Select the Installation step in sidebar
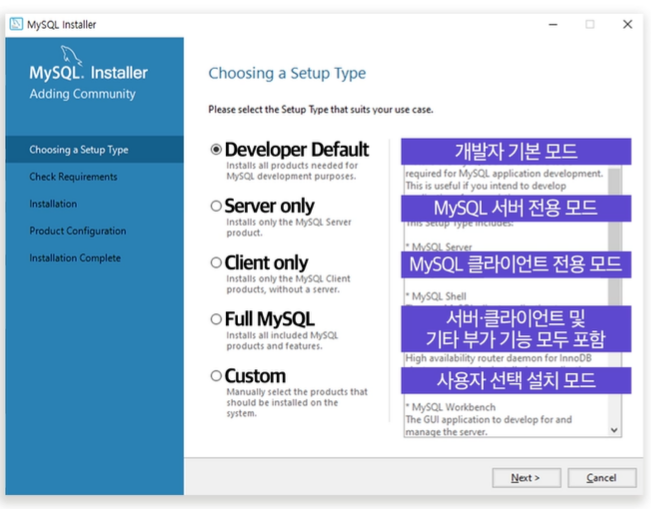The image size is (651, 509). pyautogui.click(x=53, y=204)
